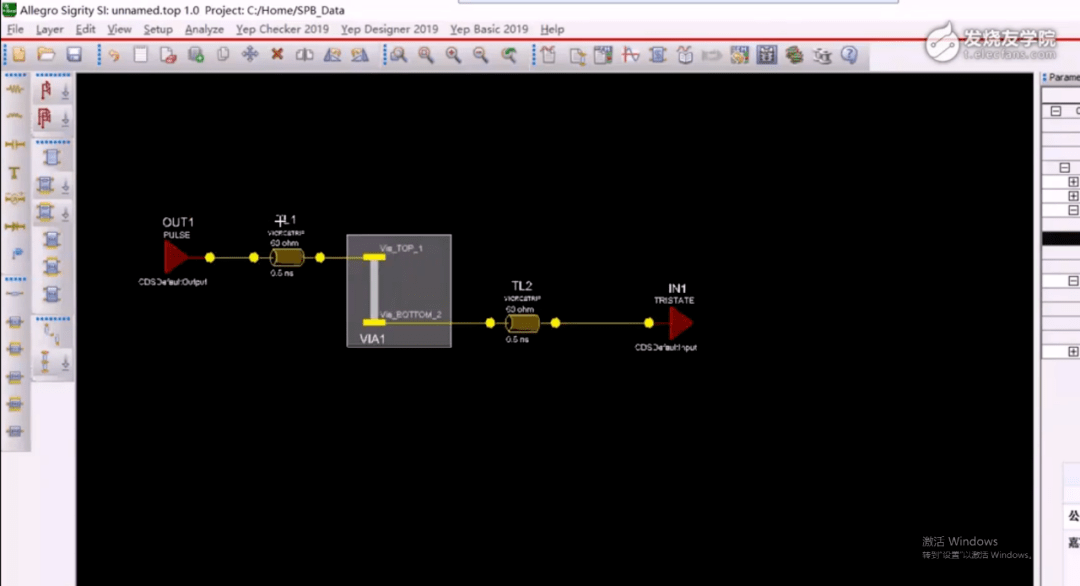Click the blue question mark Help icon

(849, 54)
